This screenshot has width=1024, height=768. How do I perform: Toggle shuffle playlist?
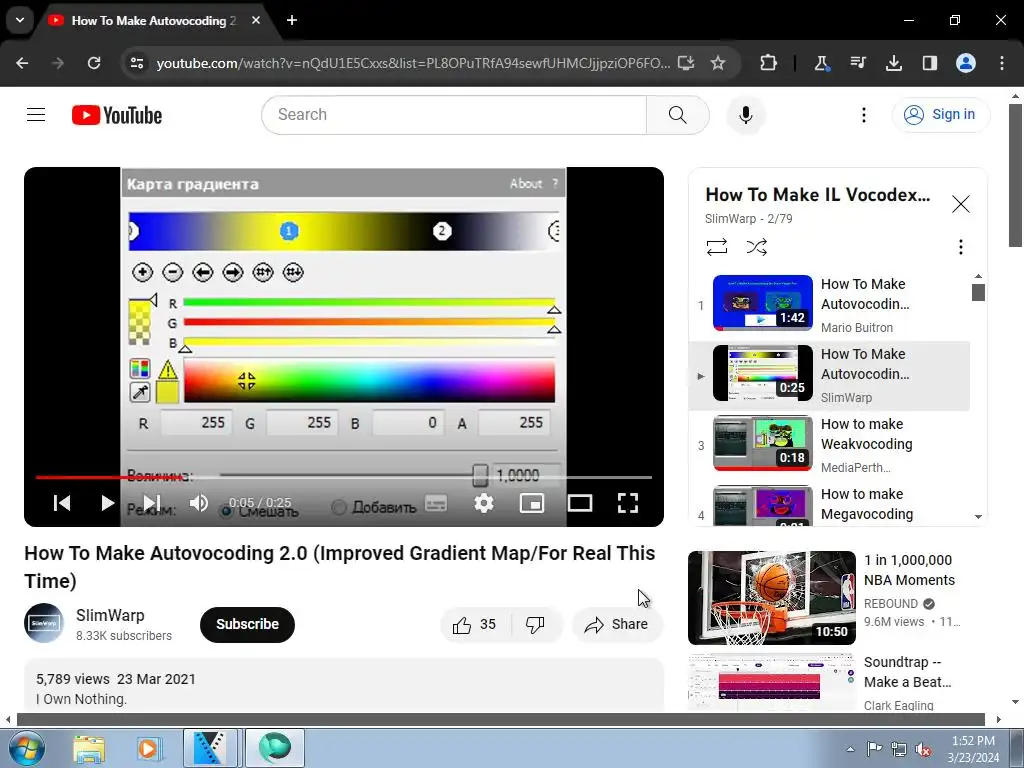click(x=756, y=247)
